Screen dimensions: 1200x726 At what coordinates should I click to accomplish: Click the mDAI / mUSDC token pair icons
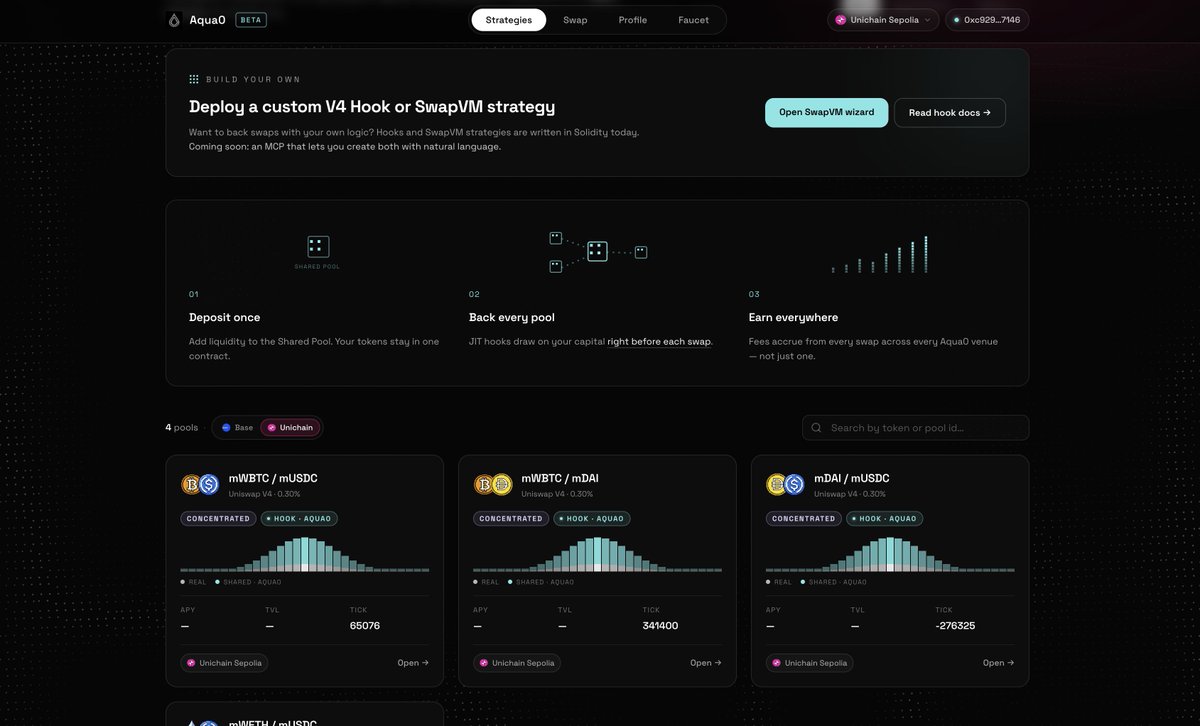tap(785, 484)
